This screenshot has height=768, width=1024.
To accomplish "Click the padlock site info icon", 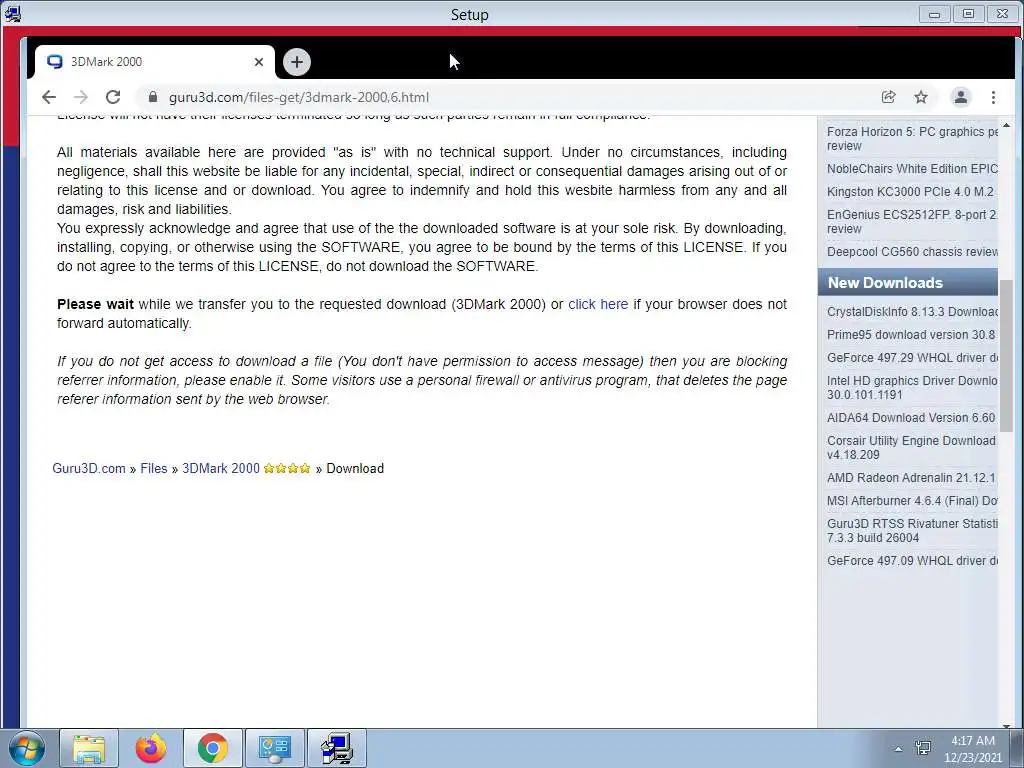I will [153, 97].
